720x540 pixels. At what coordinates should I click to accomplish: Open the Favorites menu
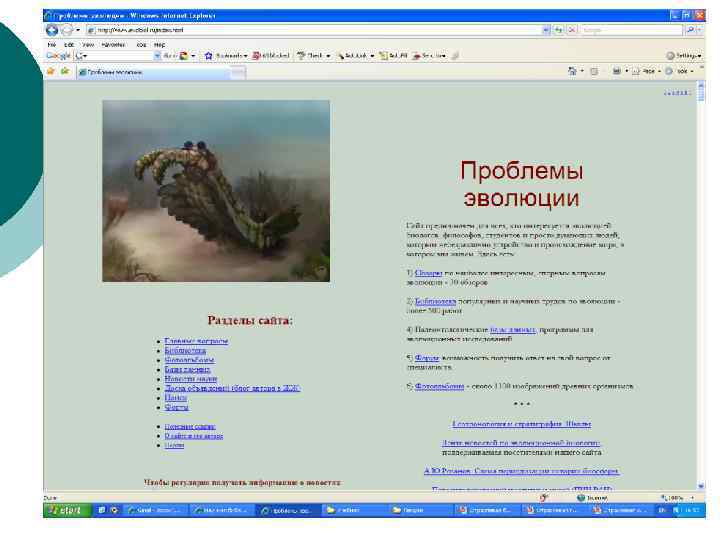pos(113,45)
